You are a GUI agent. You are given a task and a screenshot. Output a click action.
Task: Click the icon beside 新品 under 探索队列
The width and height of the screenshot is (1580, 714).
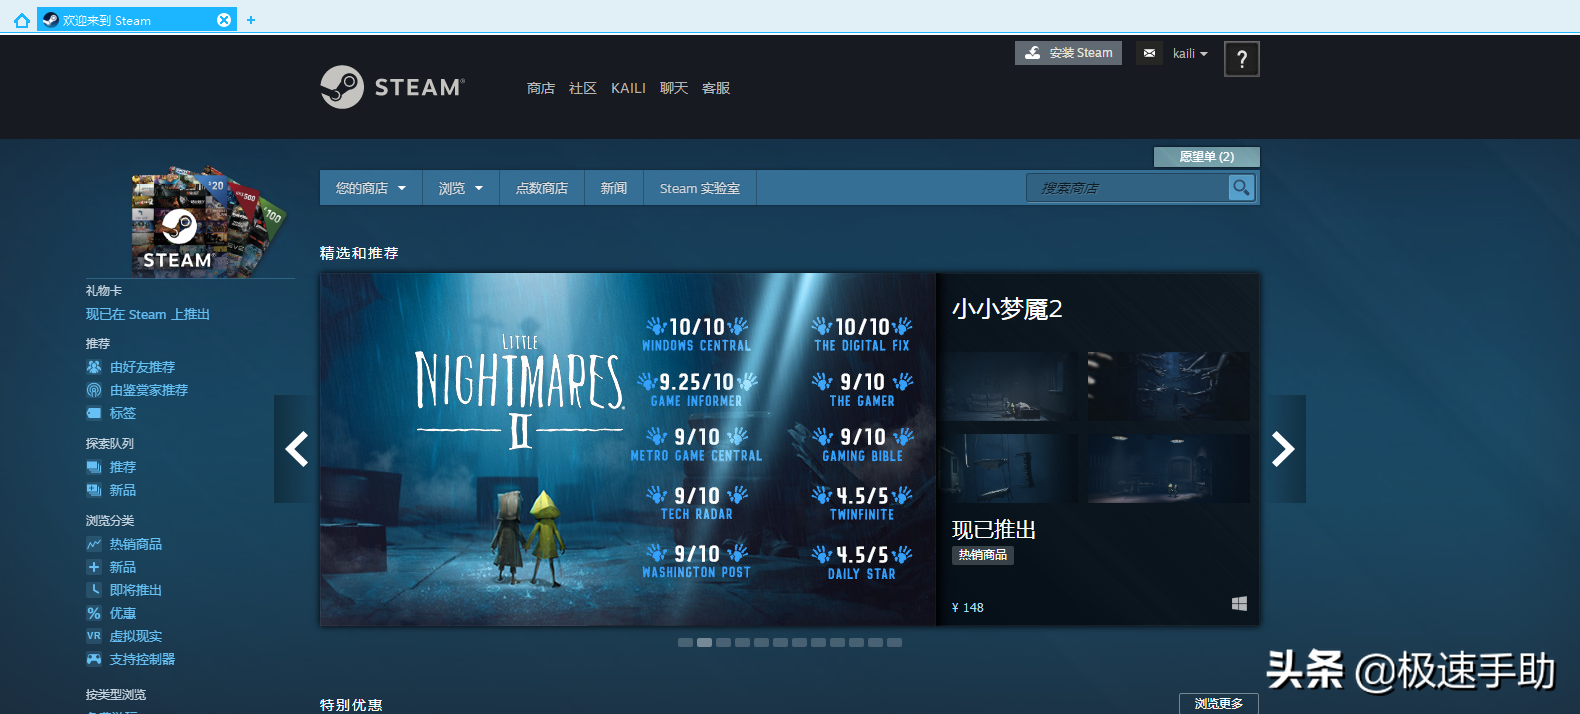94,490
